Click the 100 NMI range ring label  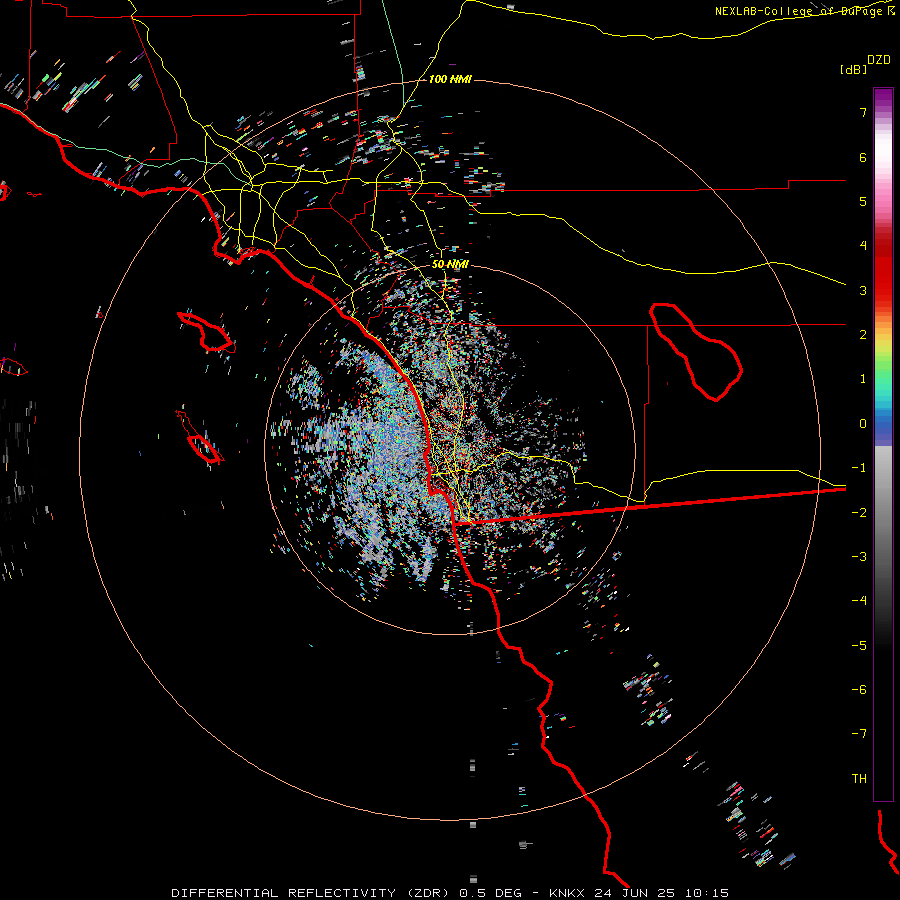point(450,79)
